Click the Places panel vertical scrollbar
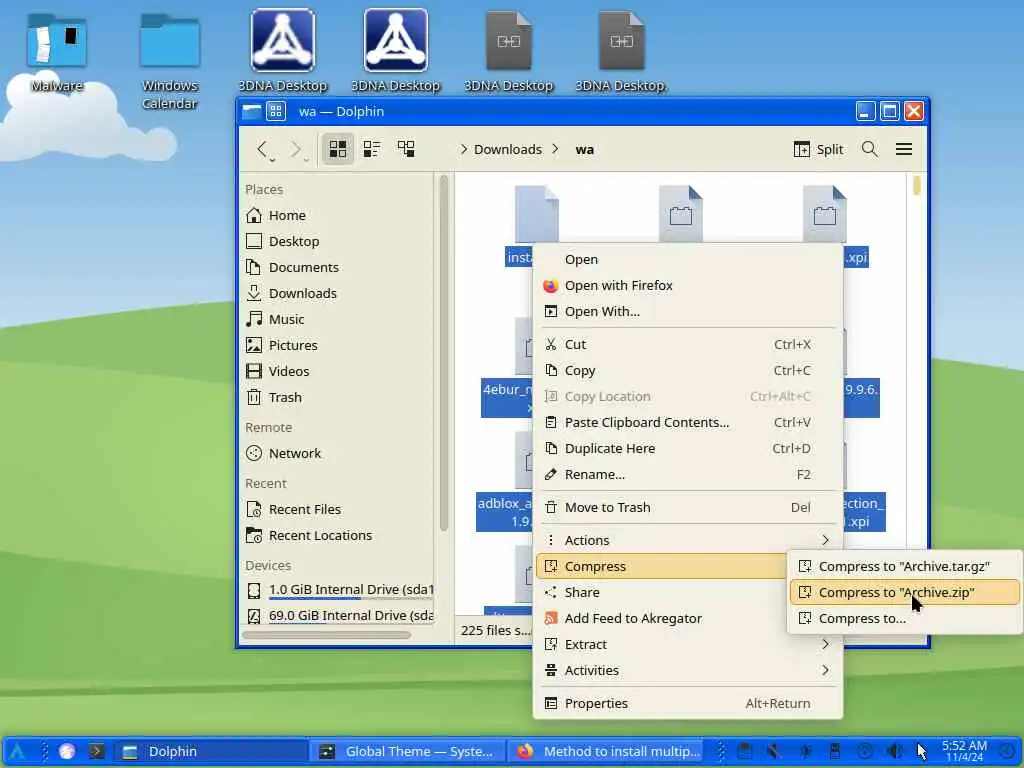The width and height of the screenshot is (1024, 768). pos(443,353)
